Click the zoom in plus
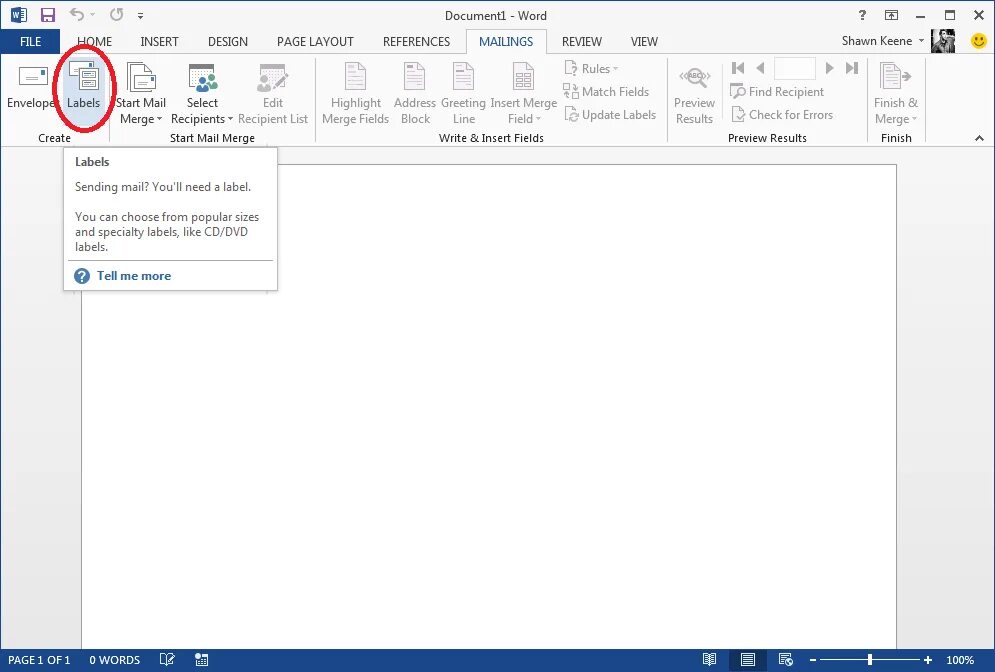Viewport: 995px width, 672px height. 928,661
